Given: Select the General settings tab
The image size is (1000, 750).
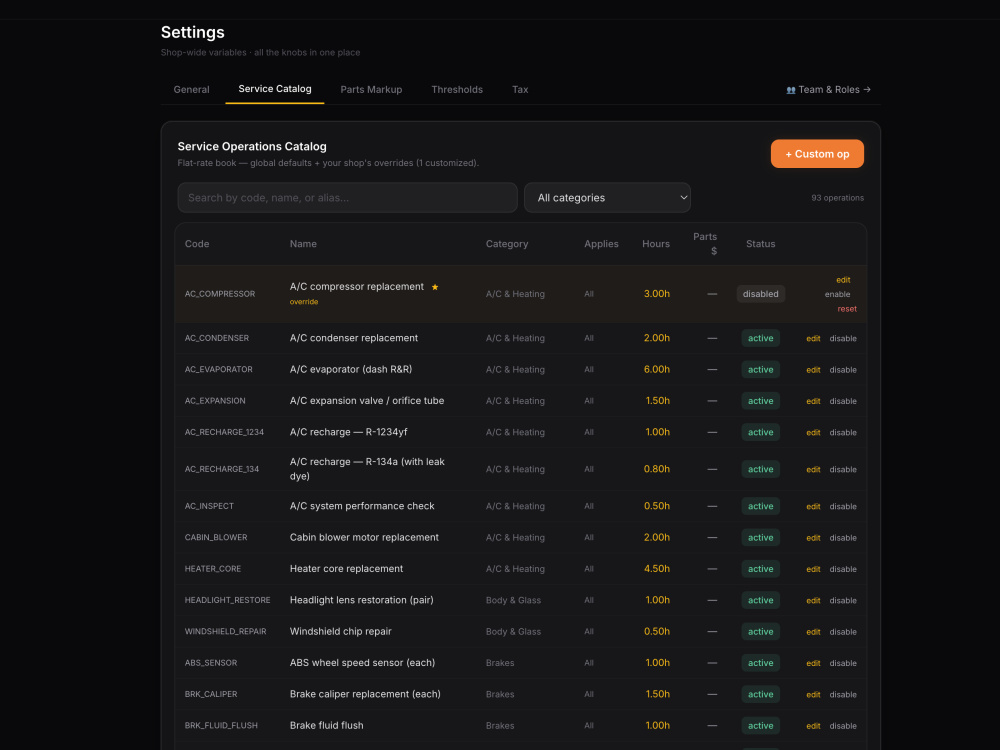Looking at the screenshot, I should (x=191, y=89).
